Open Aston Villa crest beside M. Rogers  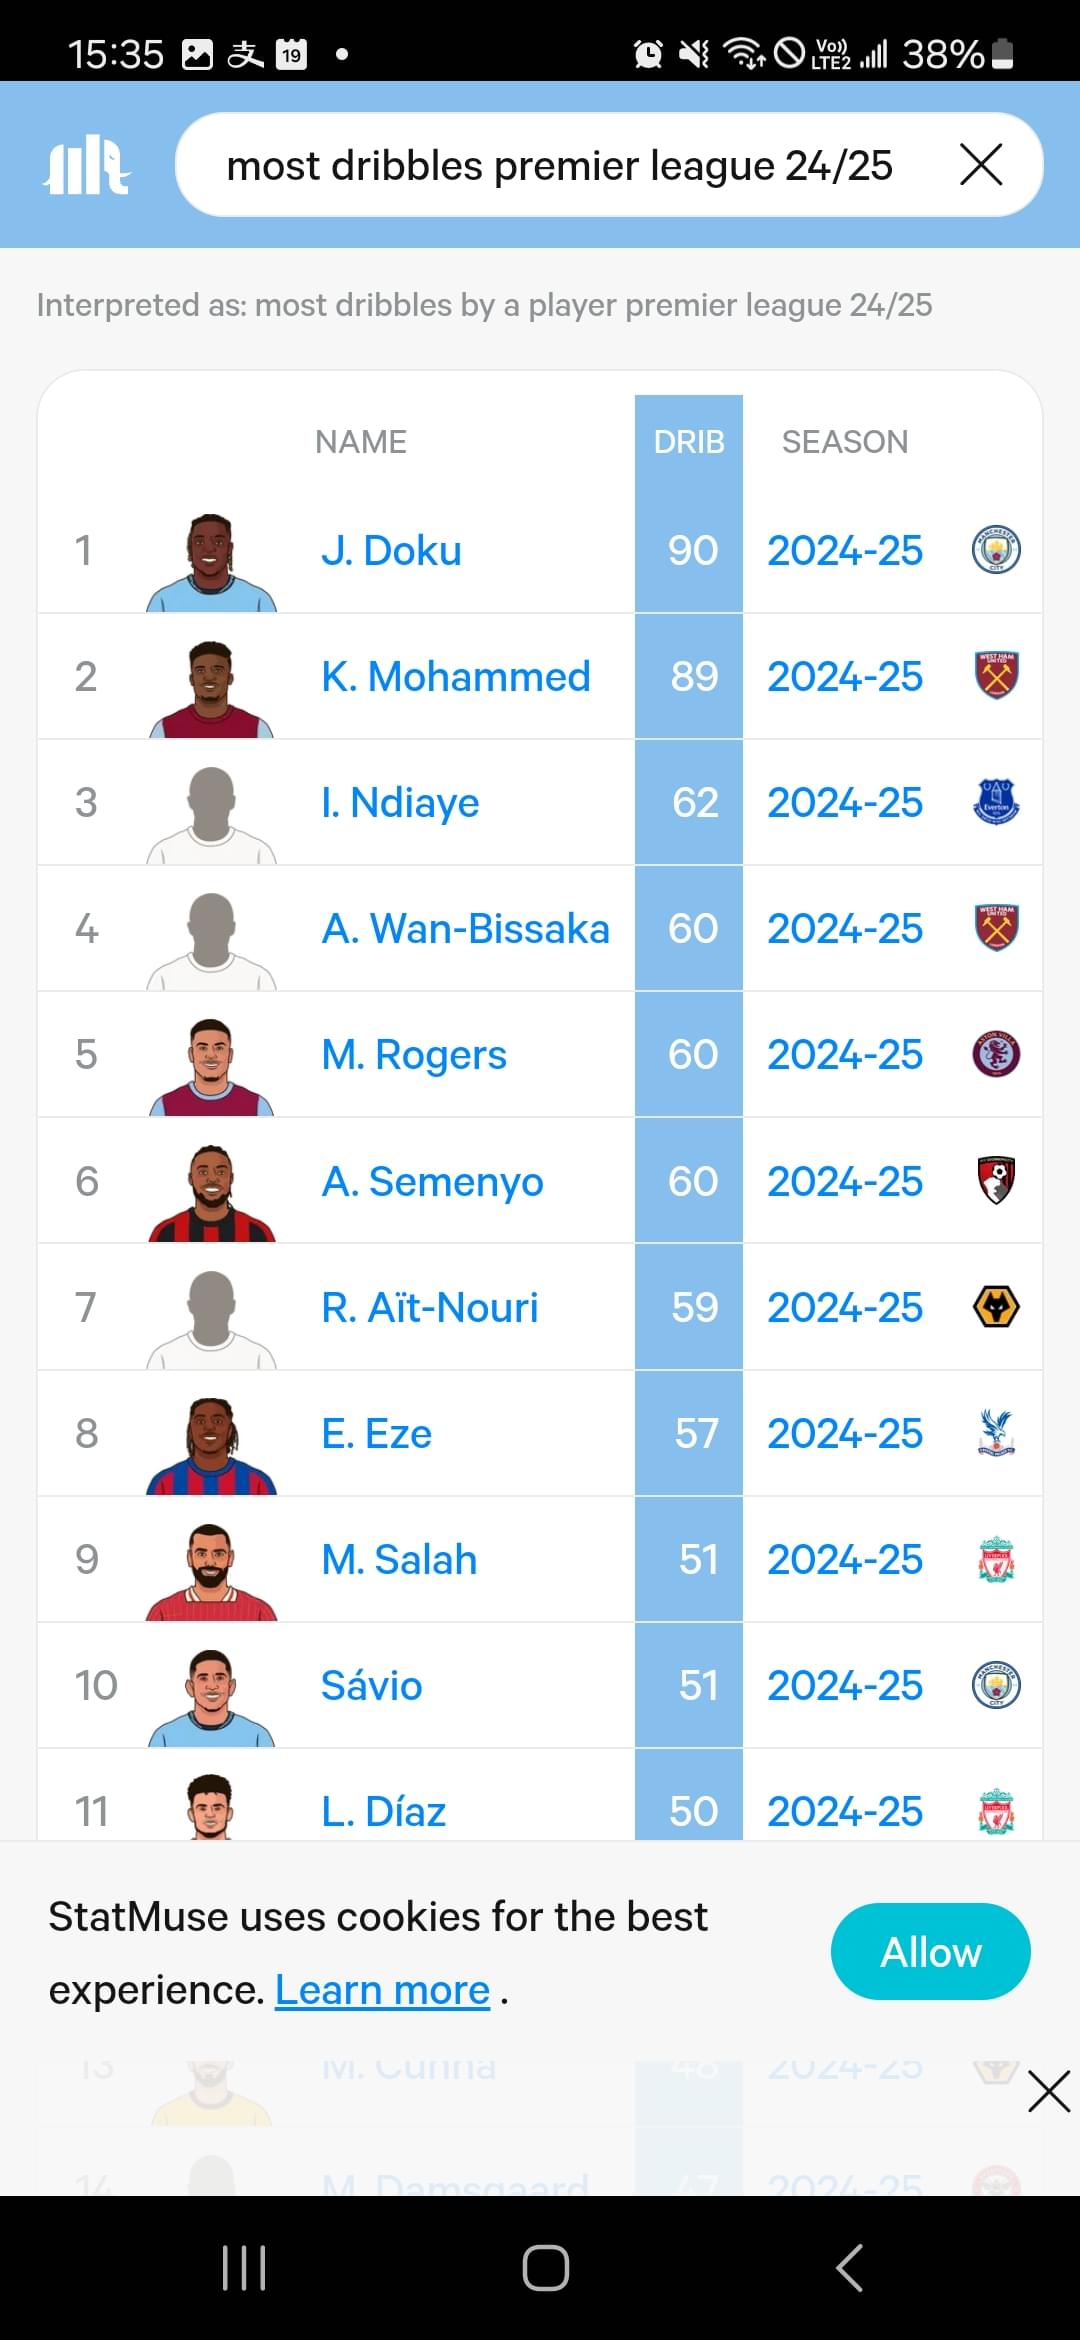click(996, 1054)
